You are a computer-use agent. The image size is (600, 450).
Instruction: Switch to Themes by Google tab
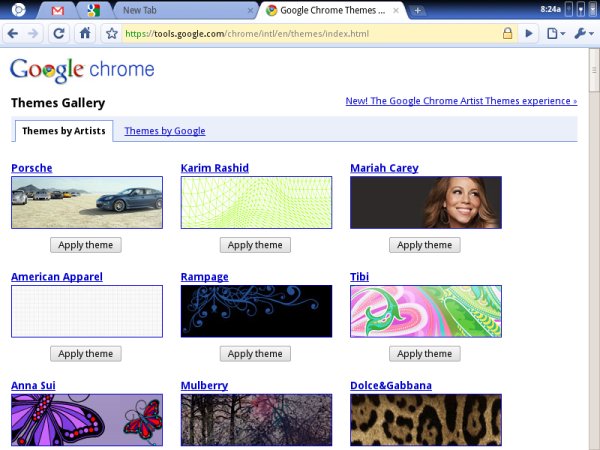tap(165, 131)
